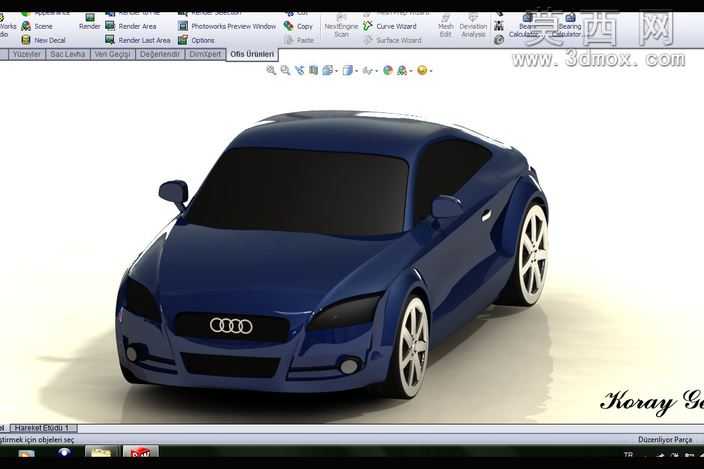The image size is (704, 469).
Task: Click the large Render button icon
Action: point(90,18)
